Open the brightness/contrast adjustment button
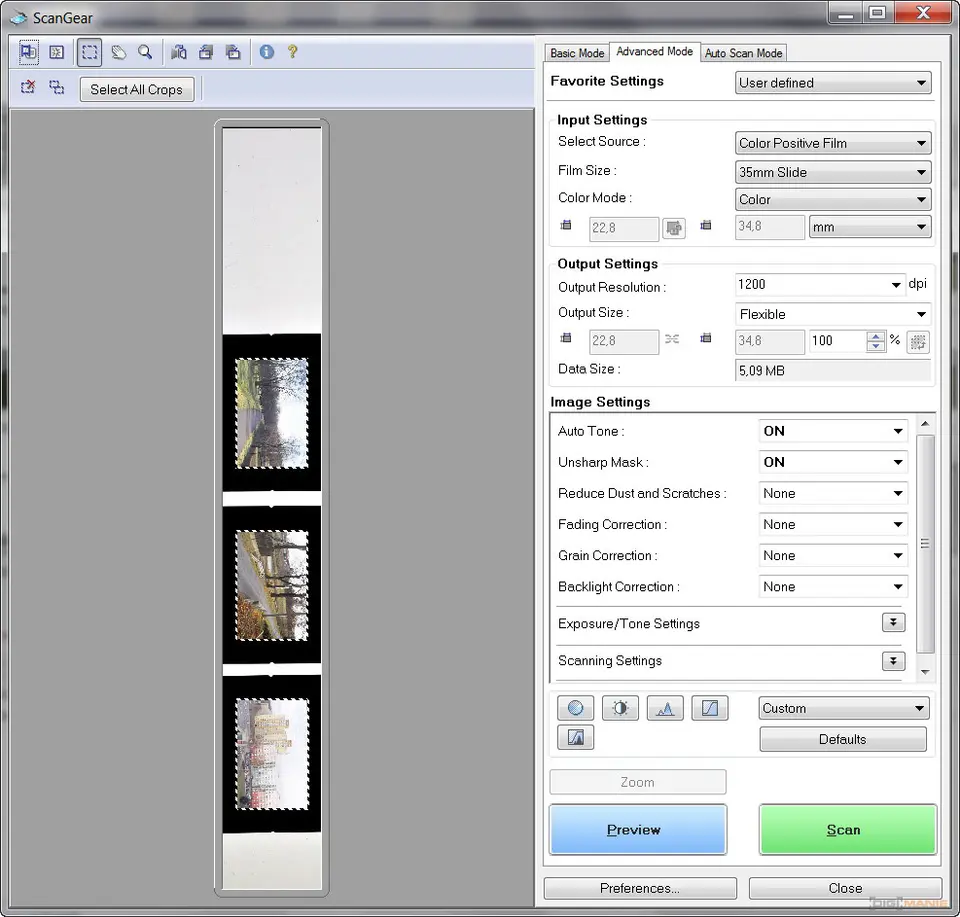The width and height of the screenshot is (960, 917). pyautogui.click(x=620, y=708)
